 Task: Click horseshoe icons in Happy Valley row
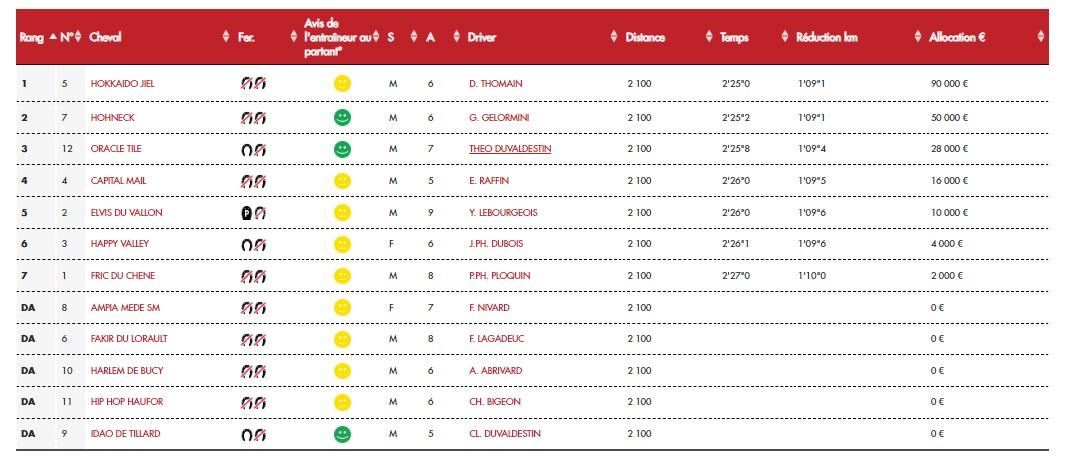[x=252, y=245]
